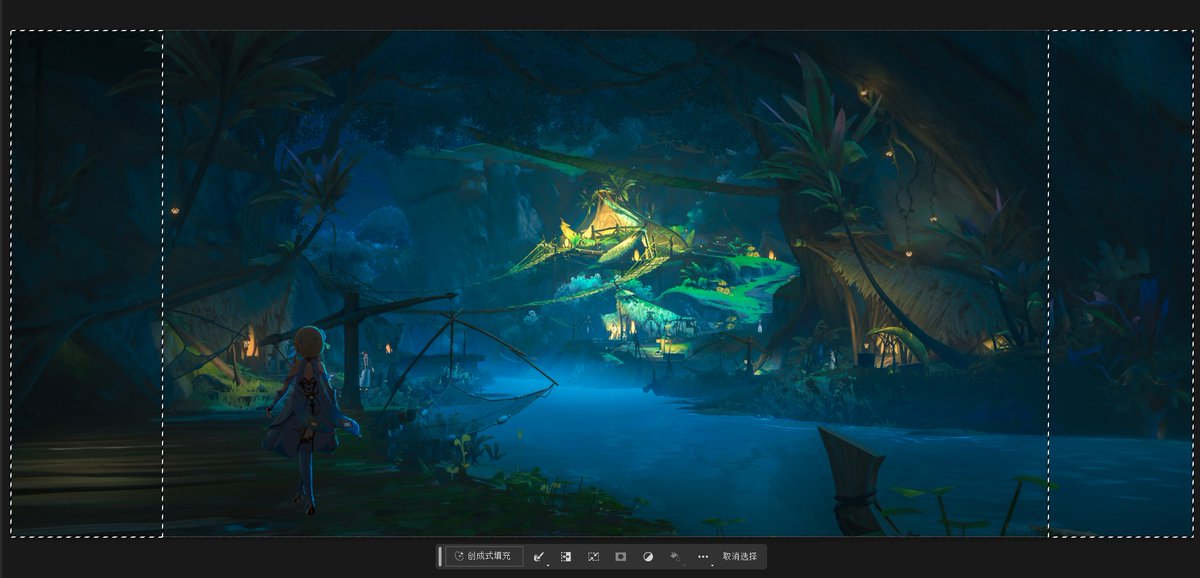Open the three-dots more options menu
Viewport: 1200px width, 578px height.
click(703, 556)
